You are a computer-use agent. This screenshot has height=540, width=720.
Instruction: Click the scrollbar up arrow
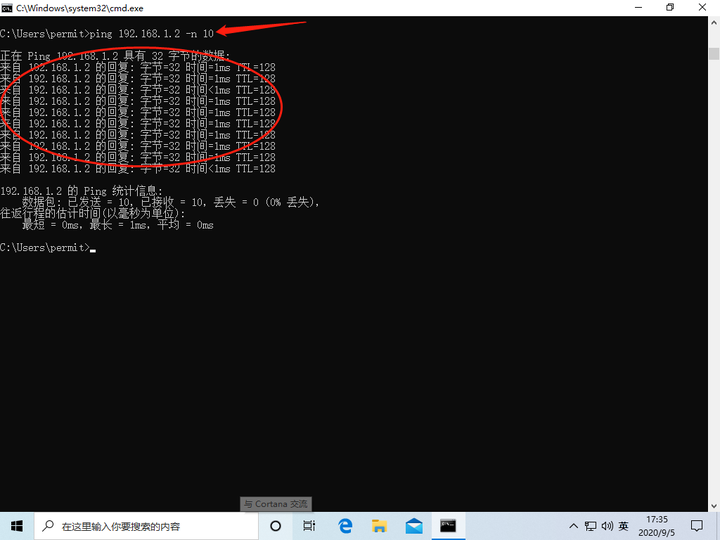coord(714,22)
